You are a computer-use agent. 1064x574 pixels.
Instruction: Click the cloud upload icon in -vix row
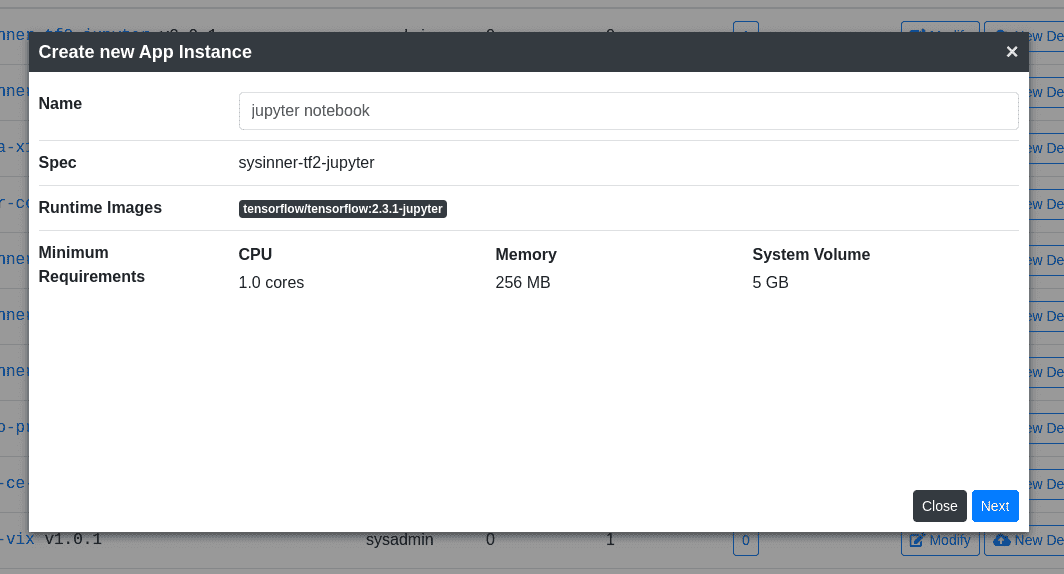(1002, 540)
